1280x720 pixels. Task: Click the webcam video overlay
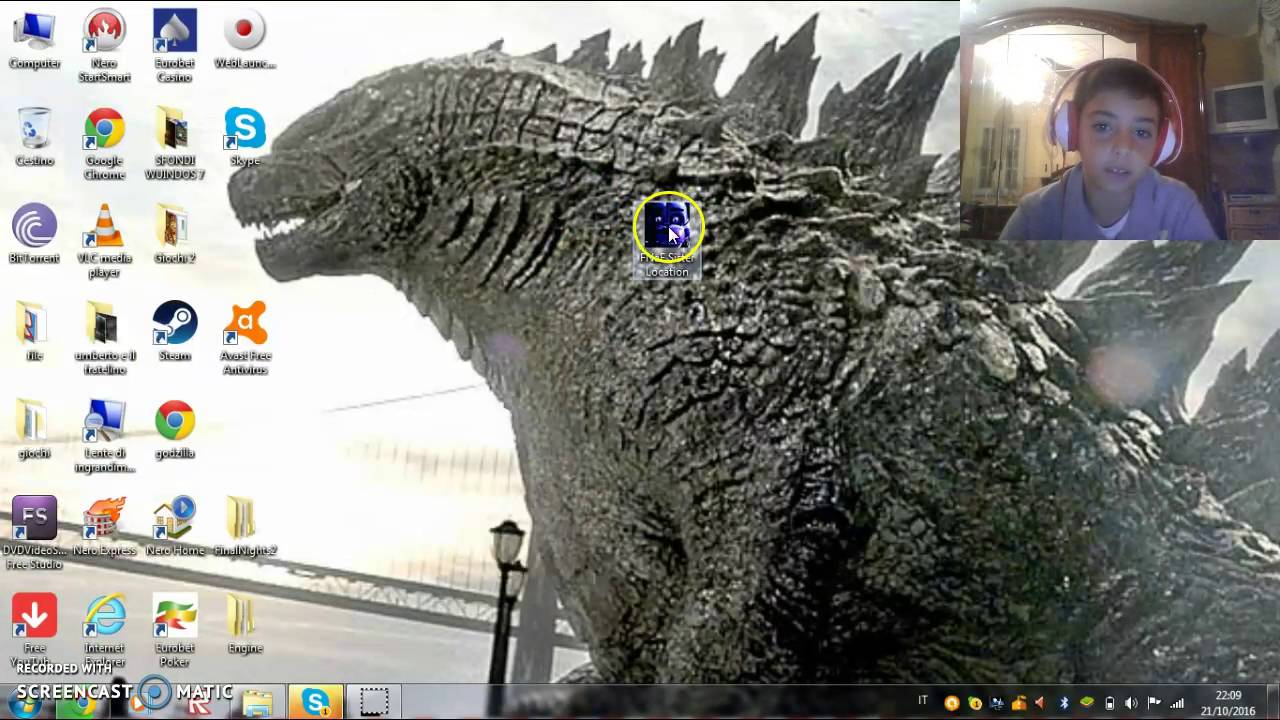(1120, 120)
